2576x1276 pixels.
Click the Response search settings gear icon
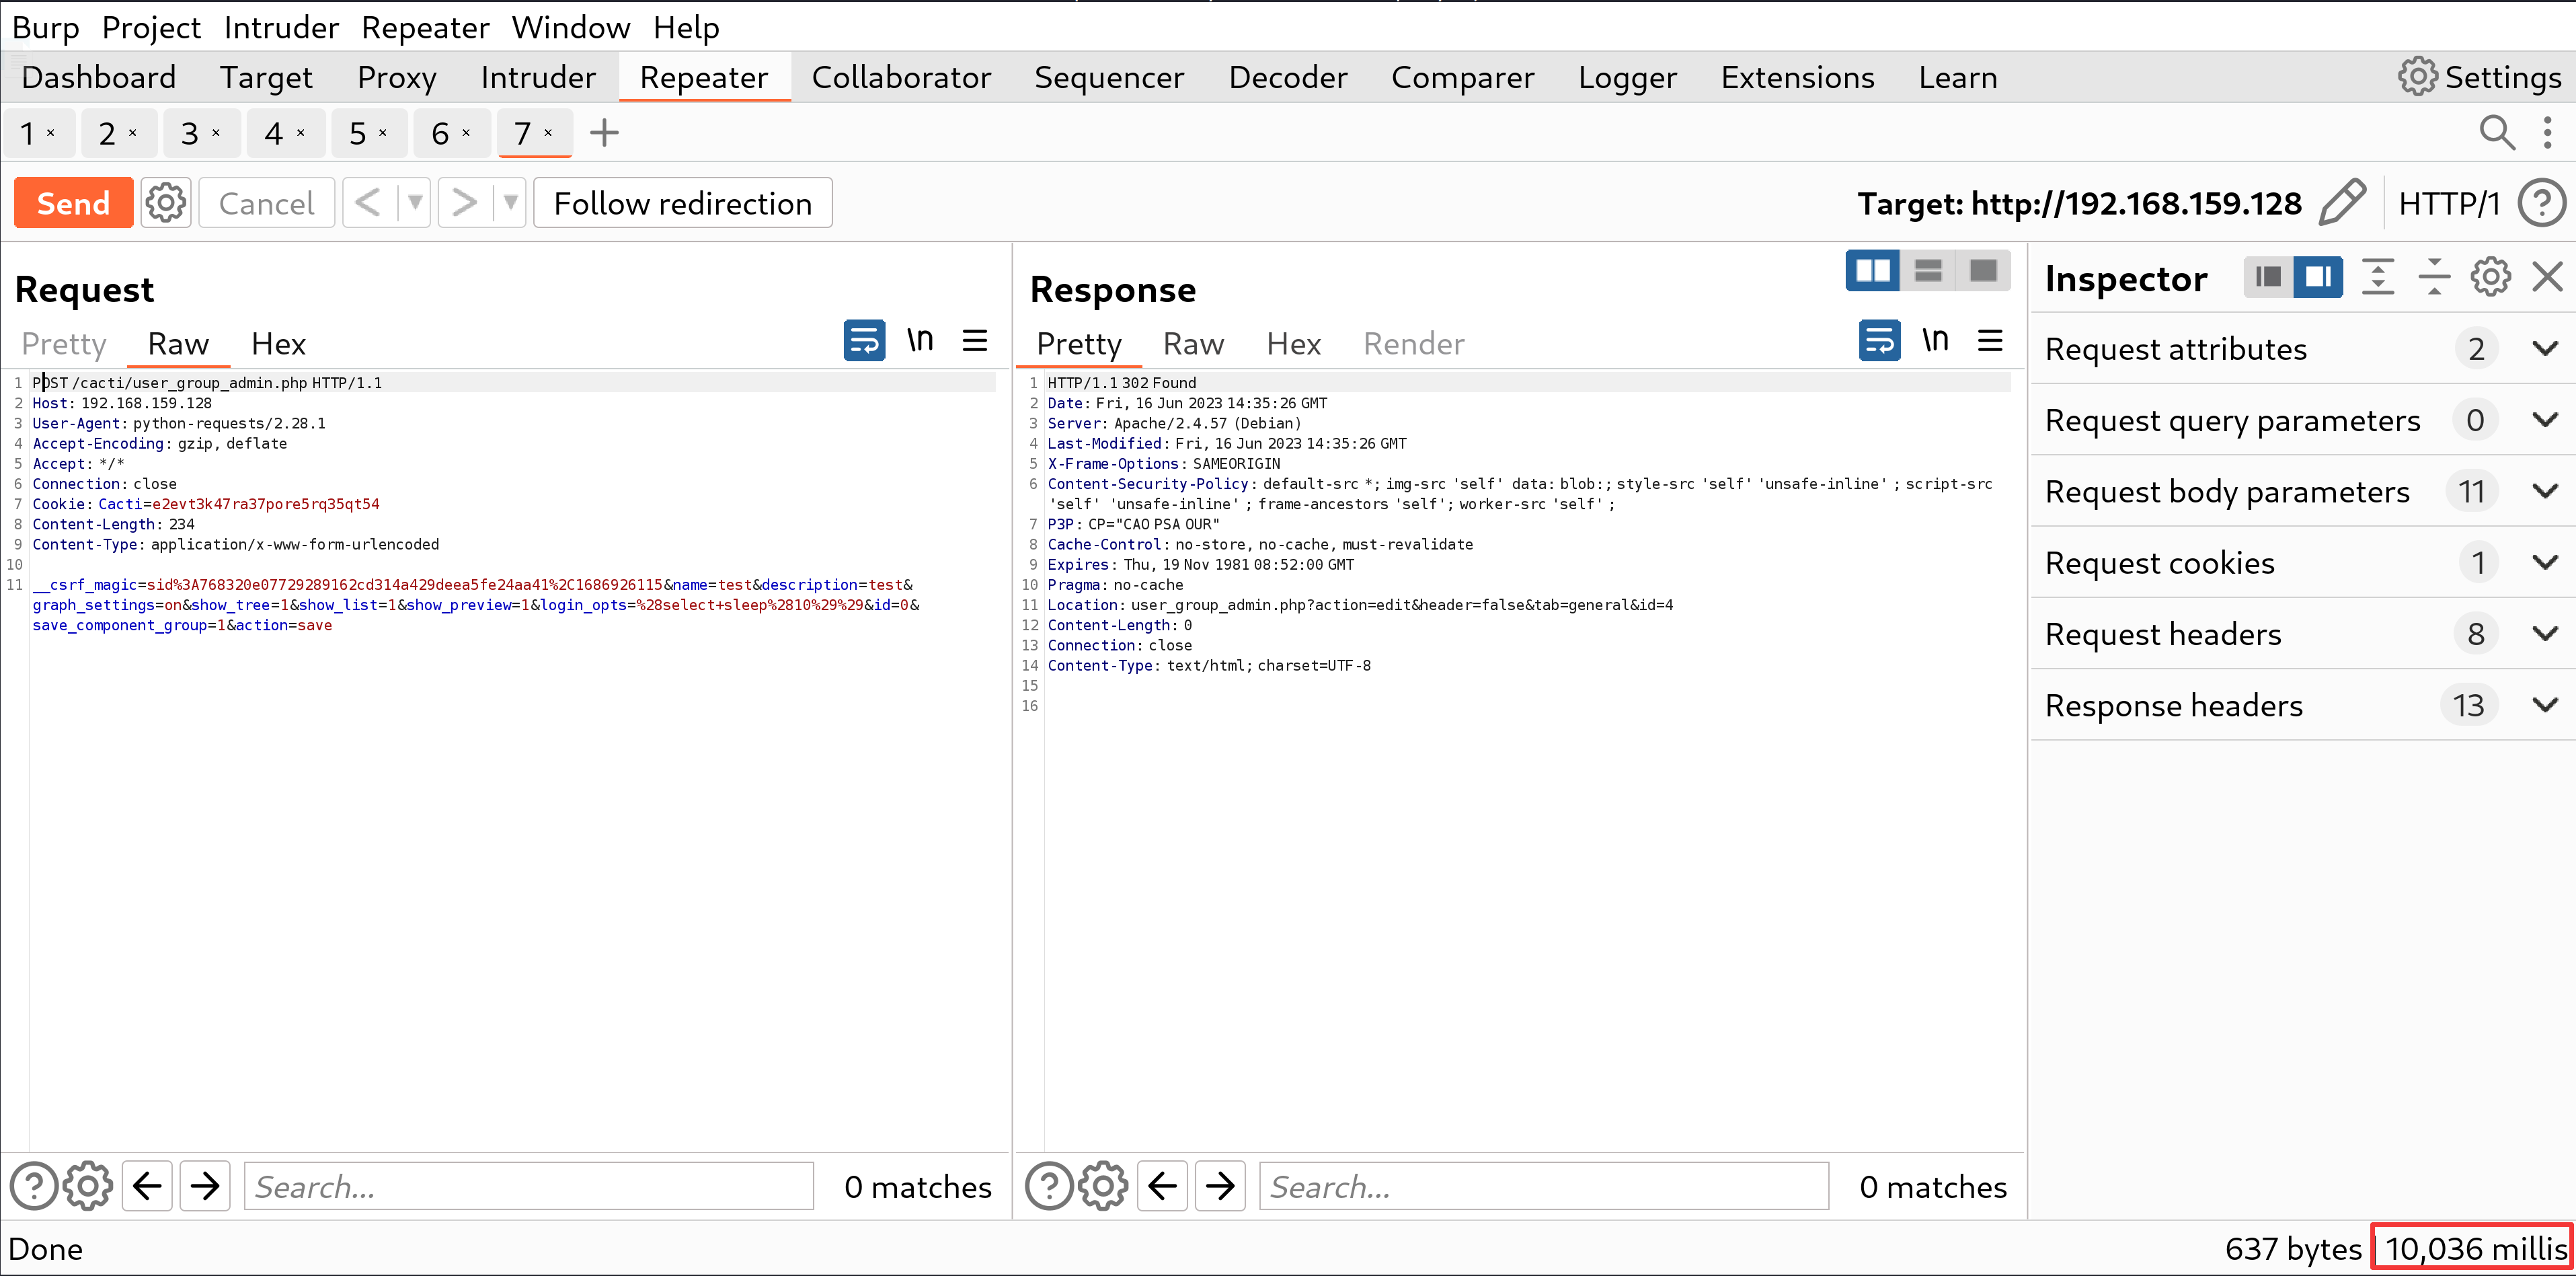(1103, 1187)
